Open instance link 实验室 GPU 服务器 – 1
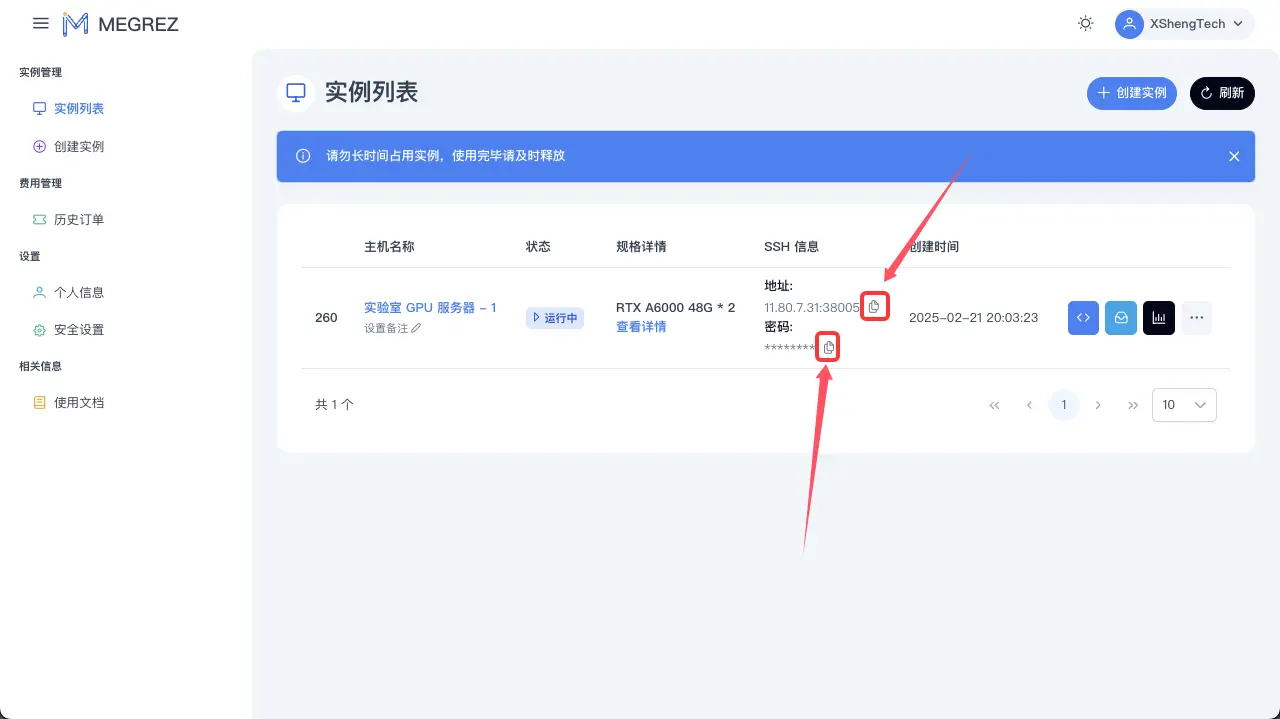Image resolution: width=1280 pixels, height=719 pixels. click(x=431, y=307)
